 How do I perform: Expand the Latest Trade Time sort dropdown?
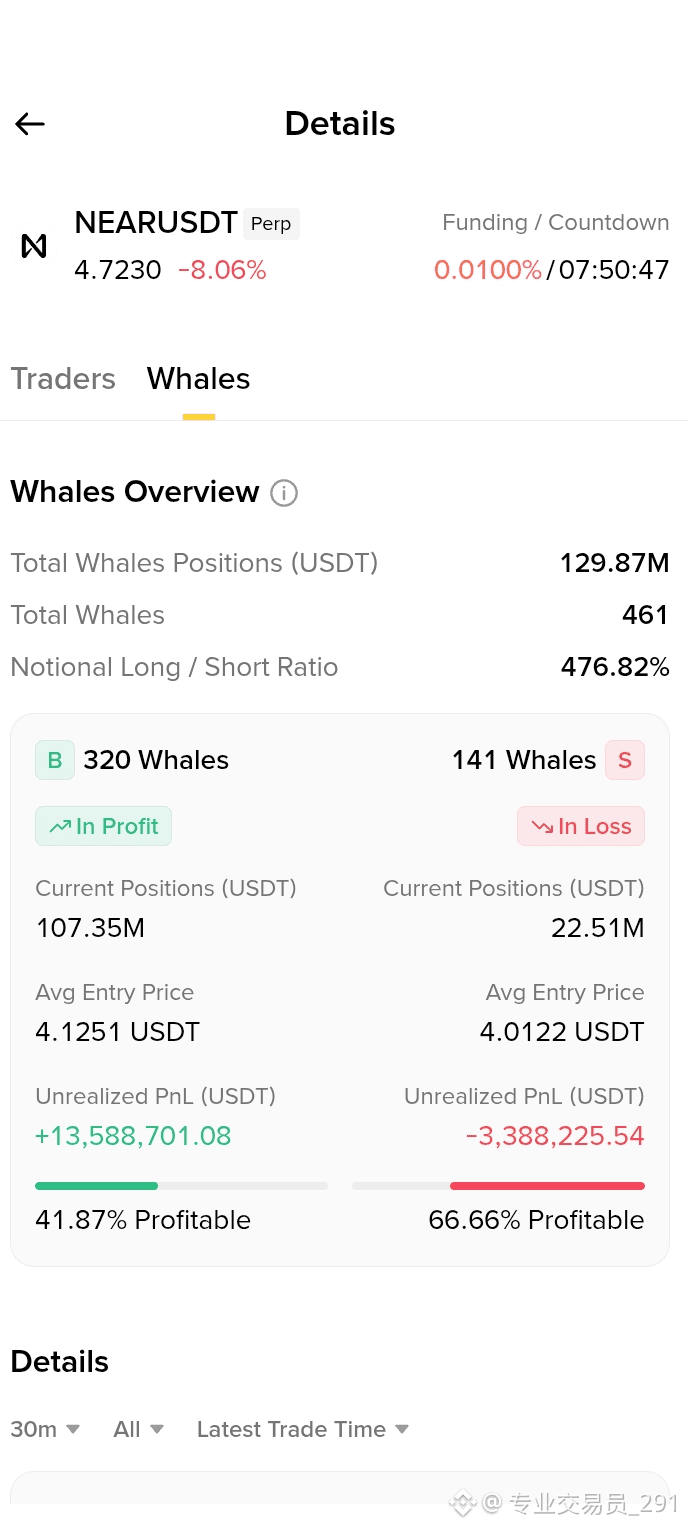303,1429
